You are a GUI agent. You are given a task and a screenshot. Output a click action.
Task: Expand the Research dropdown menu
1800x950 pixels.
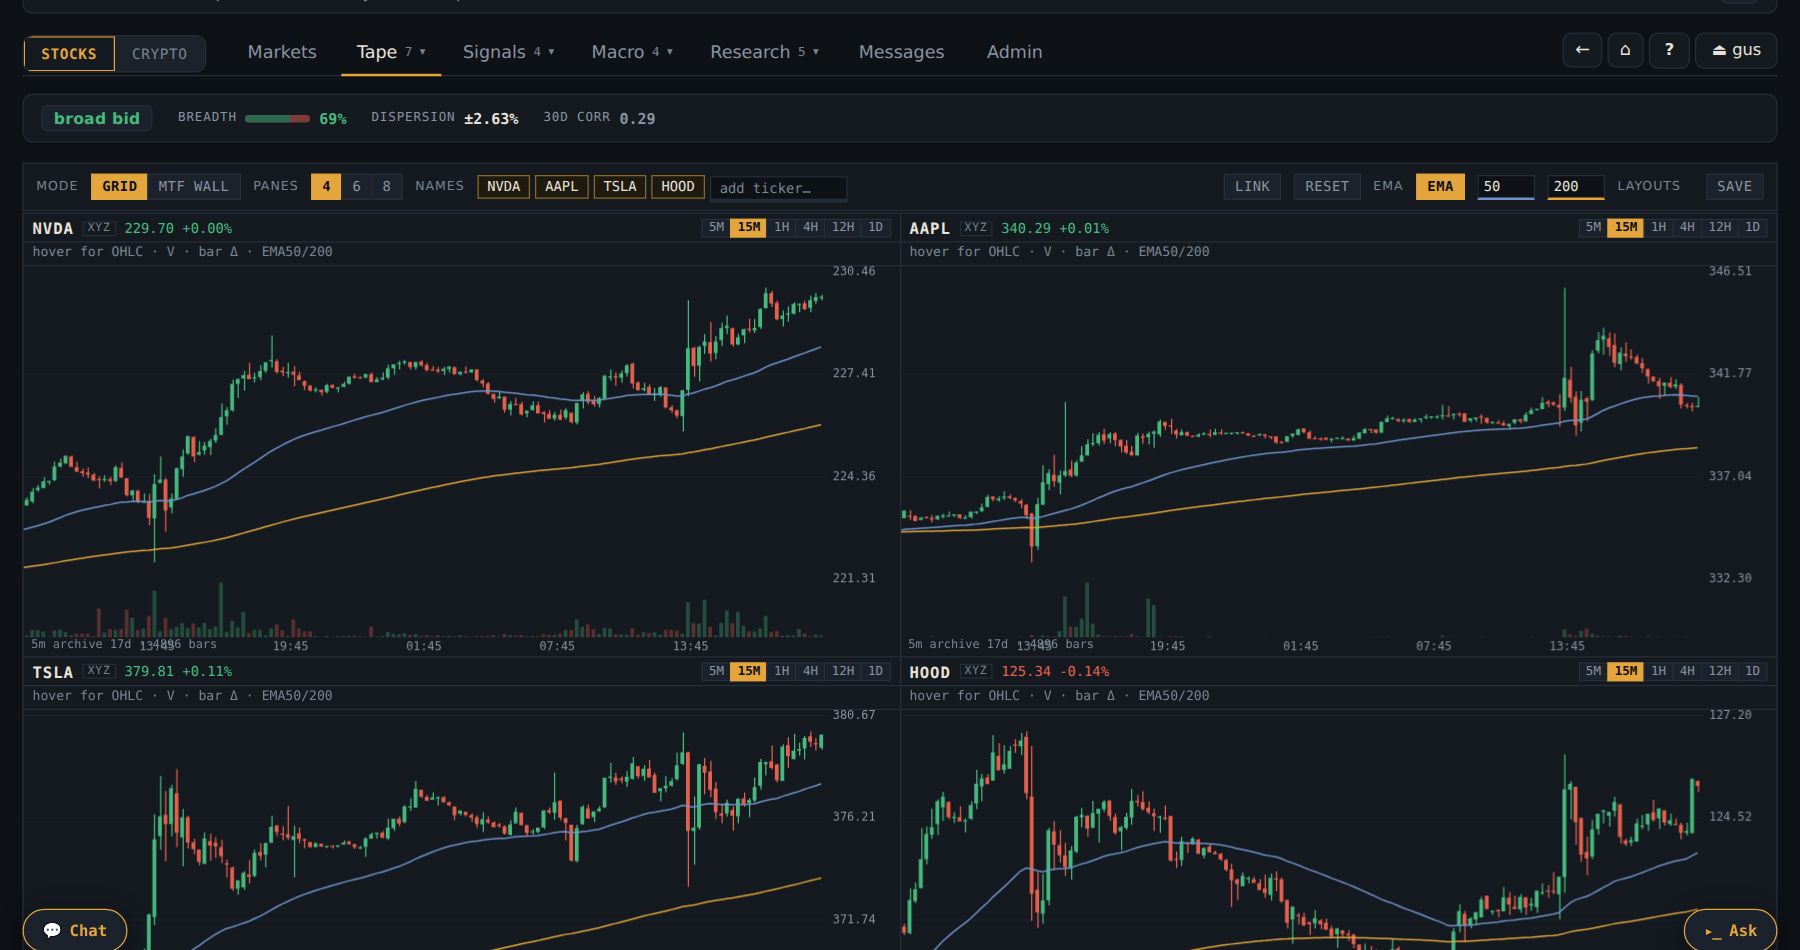(764, 52)
